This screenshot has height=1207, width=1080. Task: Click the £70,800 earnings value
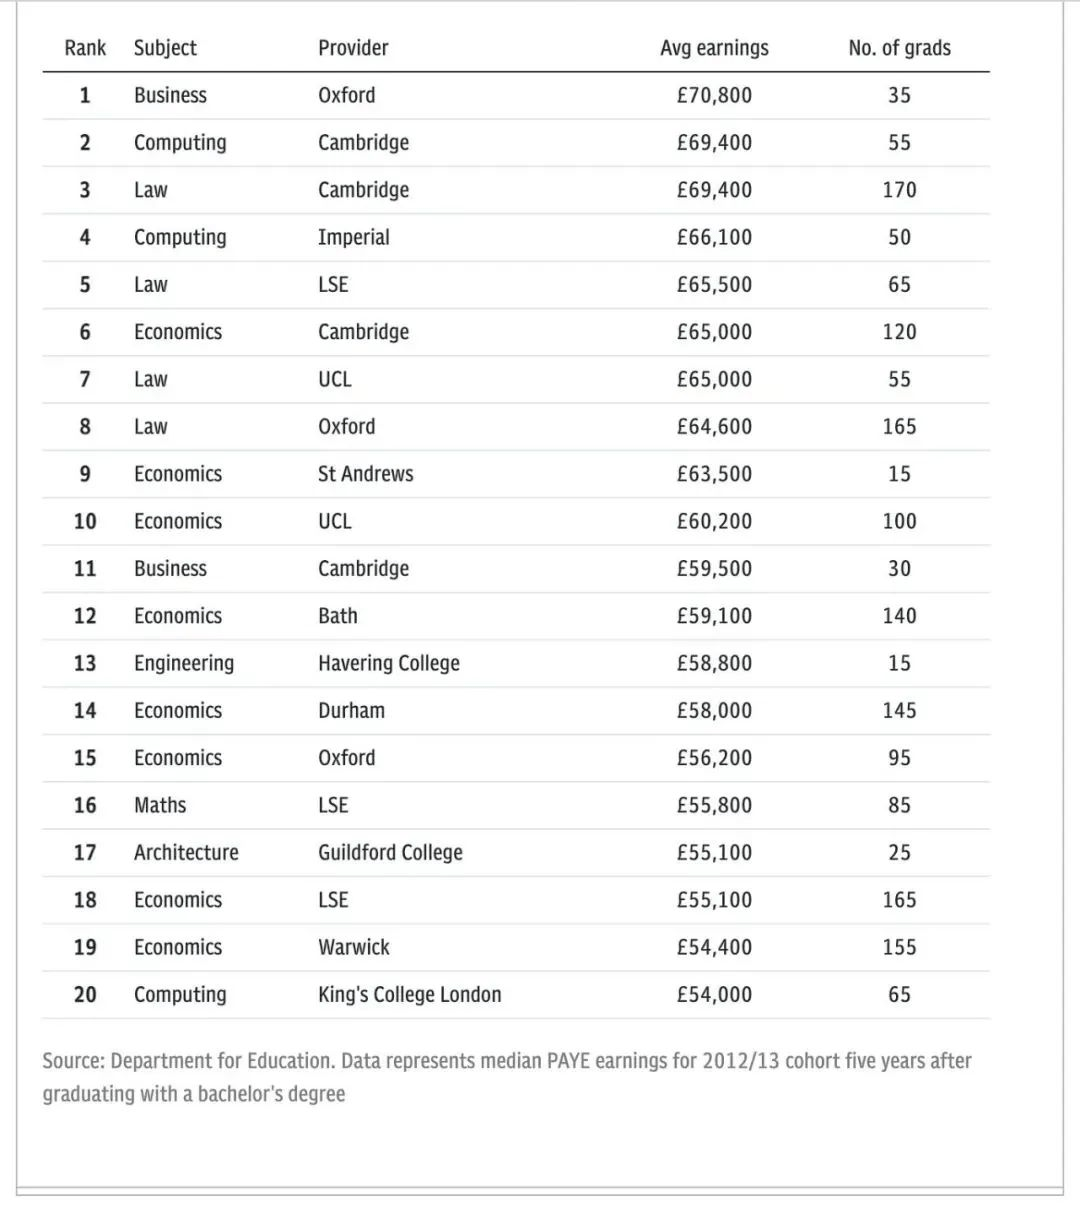point(714,95)
